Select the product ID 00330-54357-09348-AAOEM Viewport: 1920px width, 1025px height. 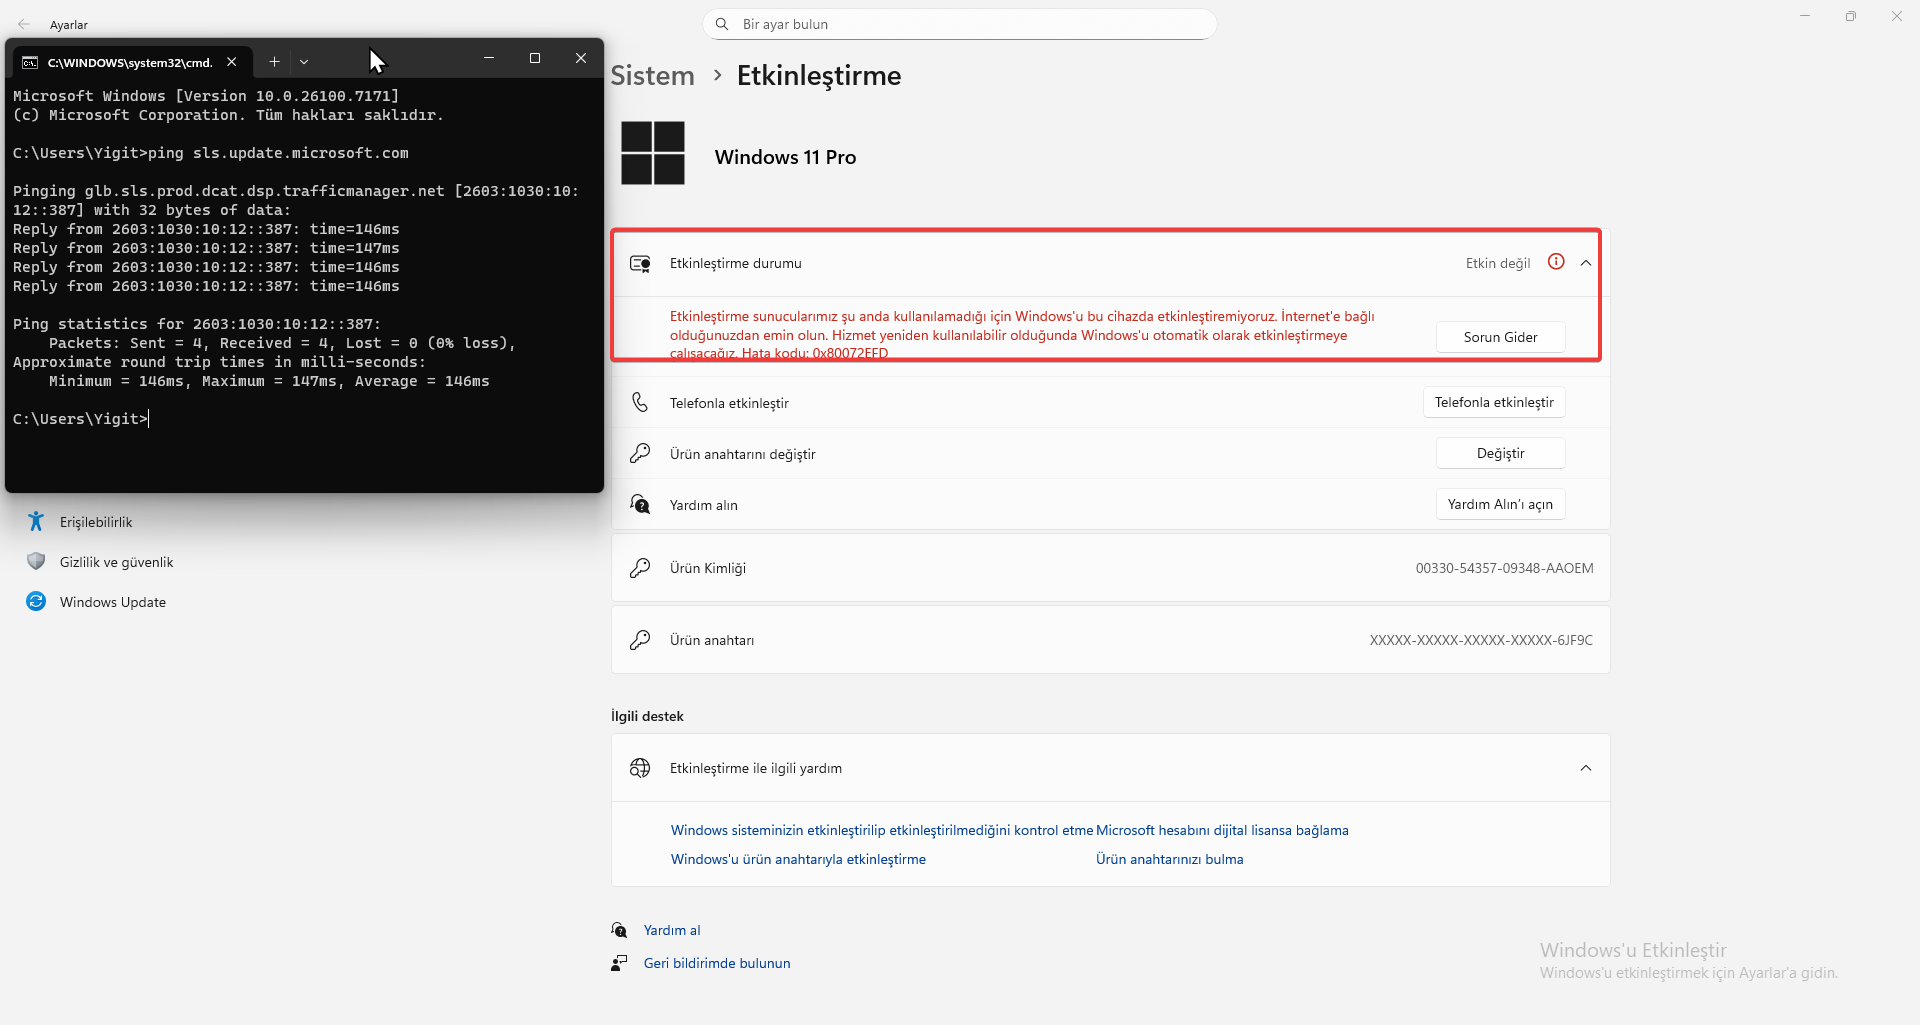point(1504,568)
